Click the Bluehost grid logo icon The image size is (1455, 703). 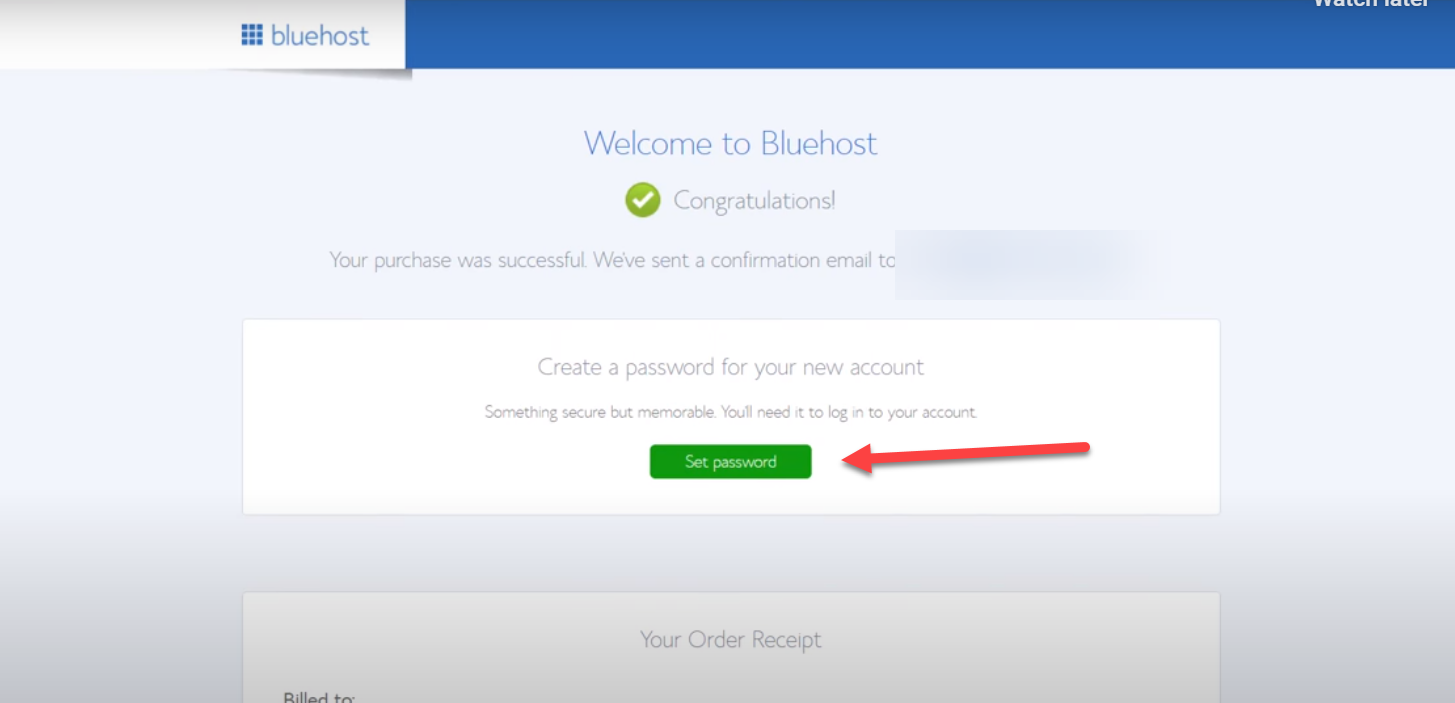(251, 36)
